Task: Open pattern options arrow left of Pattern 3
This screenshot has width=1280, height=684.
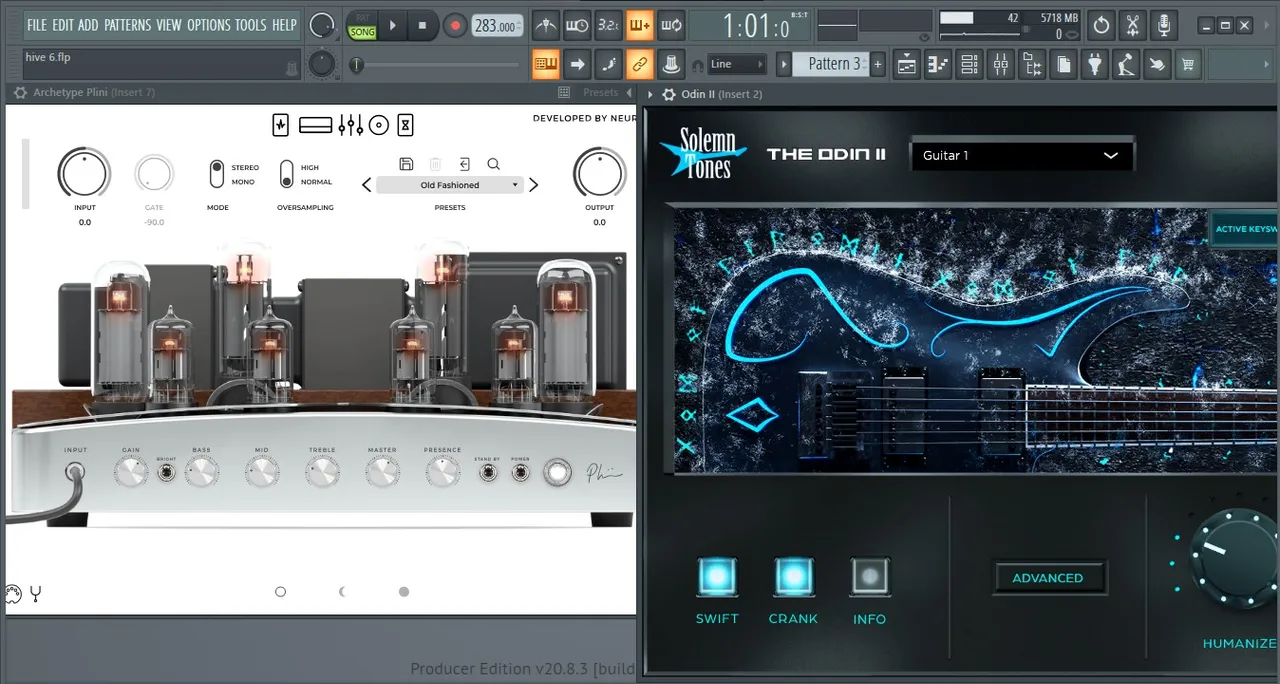Action: click(785, 64)
